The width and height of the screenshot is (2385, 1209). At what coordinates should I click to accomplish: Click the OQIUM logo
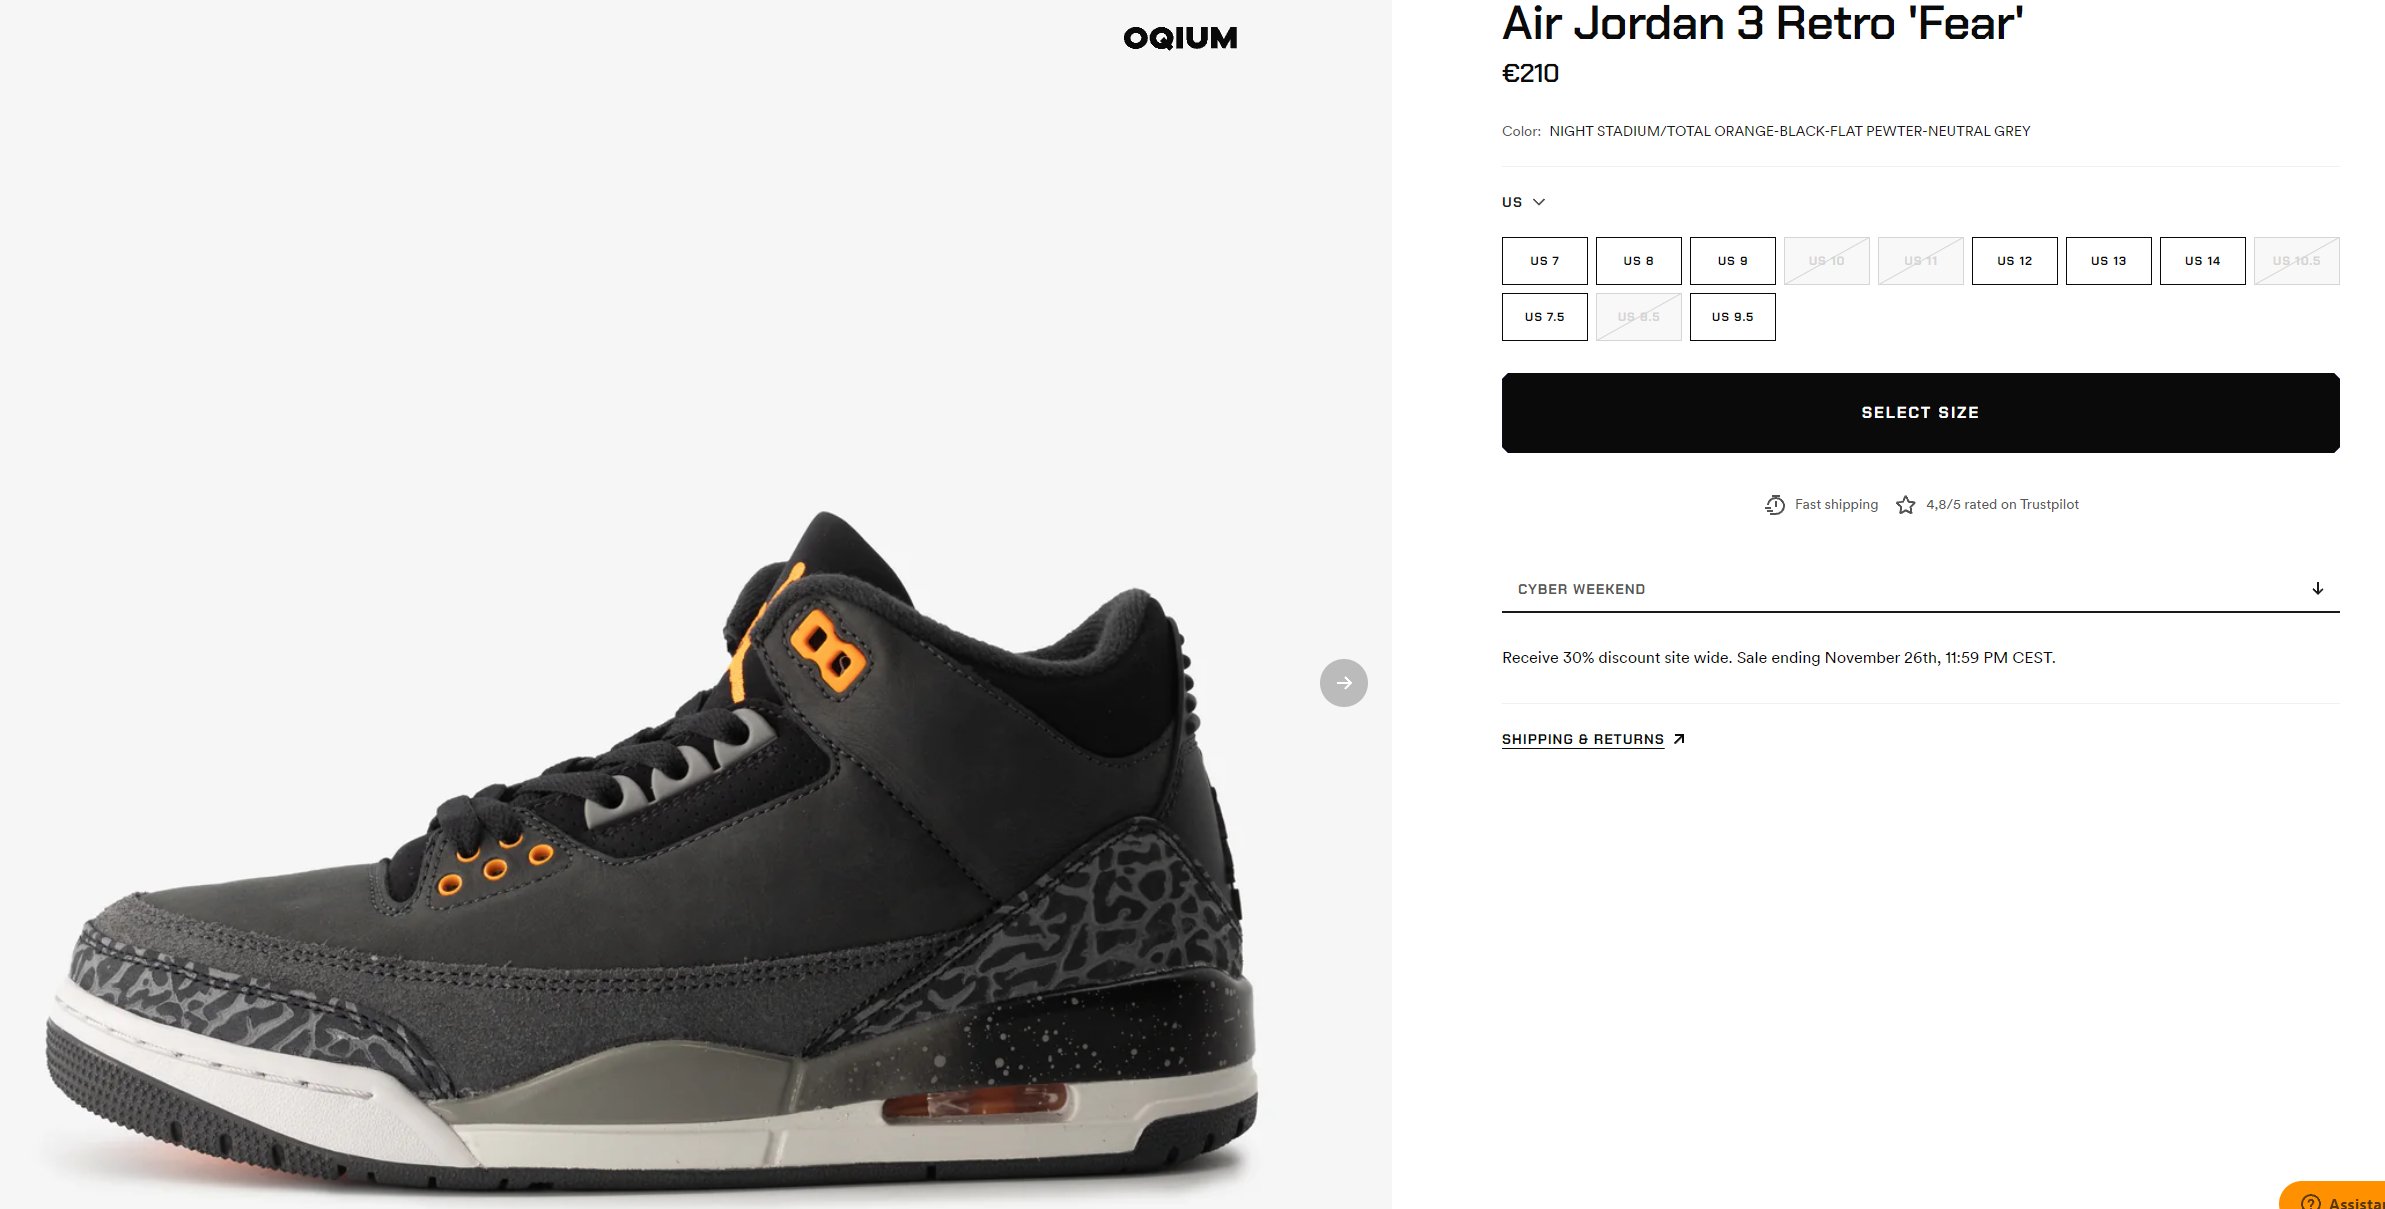(x=1180, y=38)
